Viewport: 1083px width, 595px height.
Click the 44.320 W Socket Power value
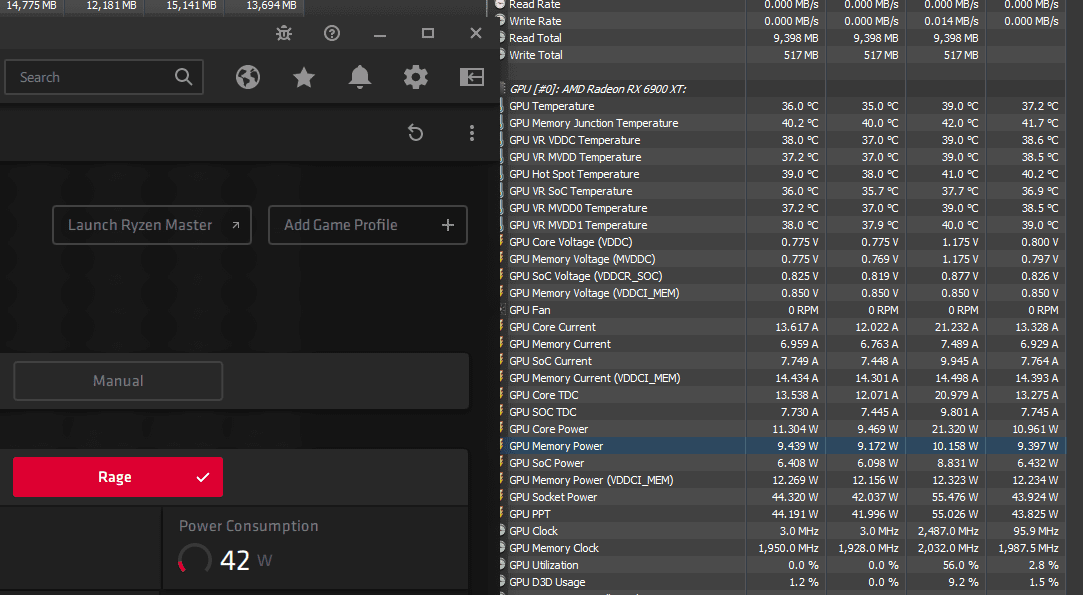[795, 497]
